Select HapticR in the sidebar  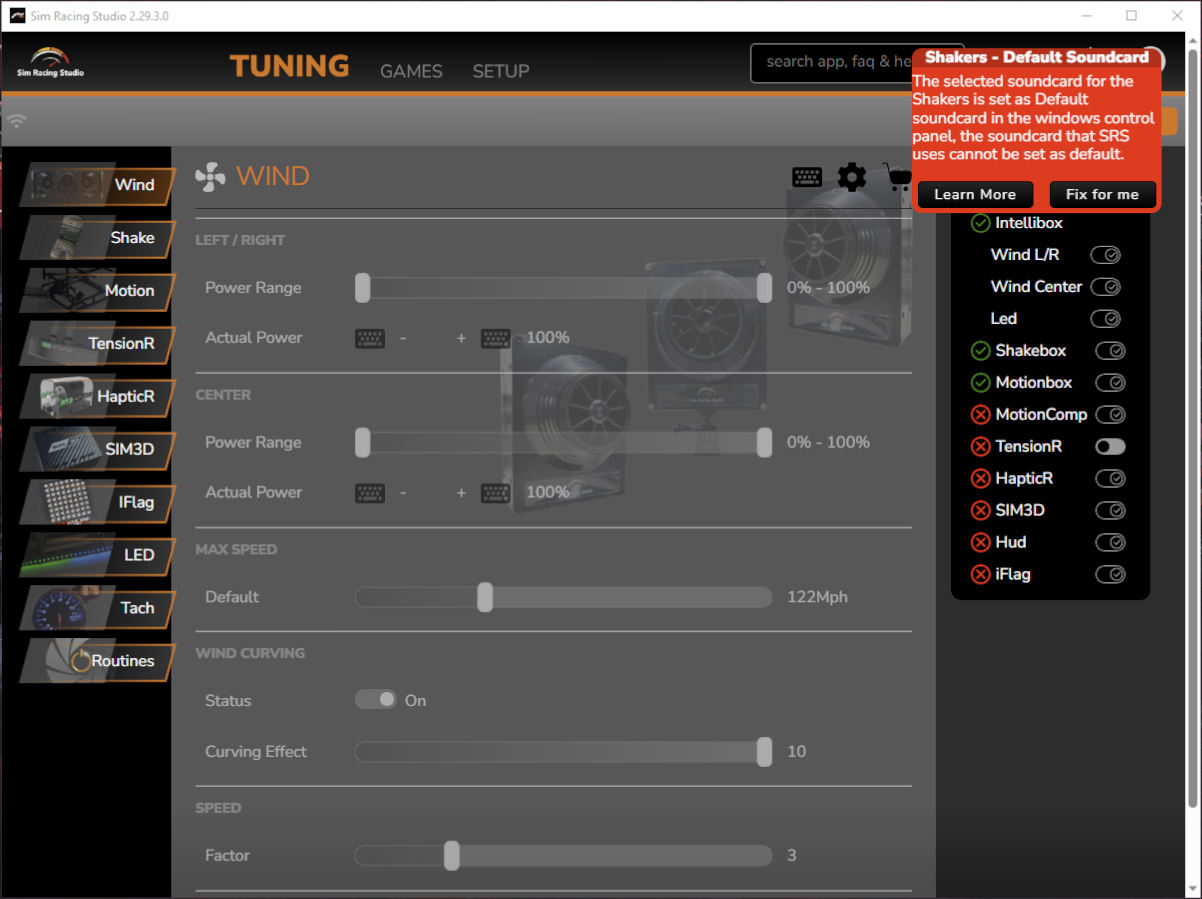[x=97, y=397]
